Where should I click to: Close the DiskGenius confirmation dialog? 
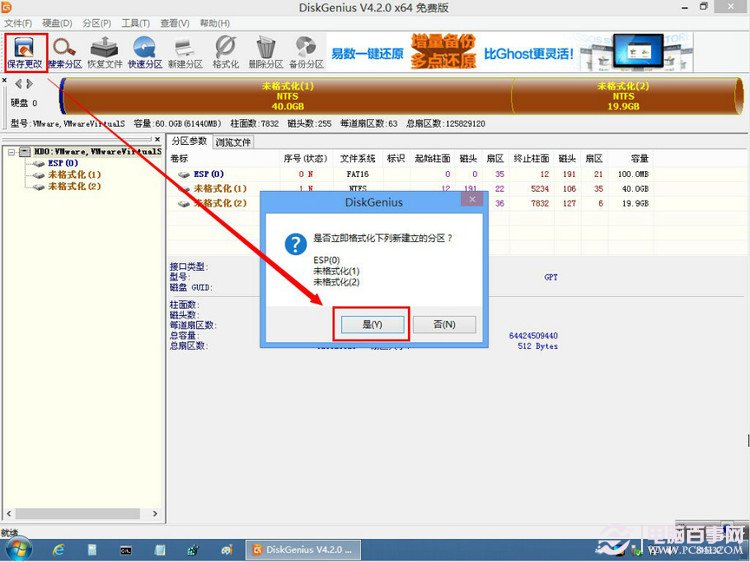tap(472, 199)
